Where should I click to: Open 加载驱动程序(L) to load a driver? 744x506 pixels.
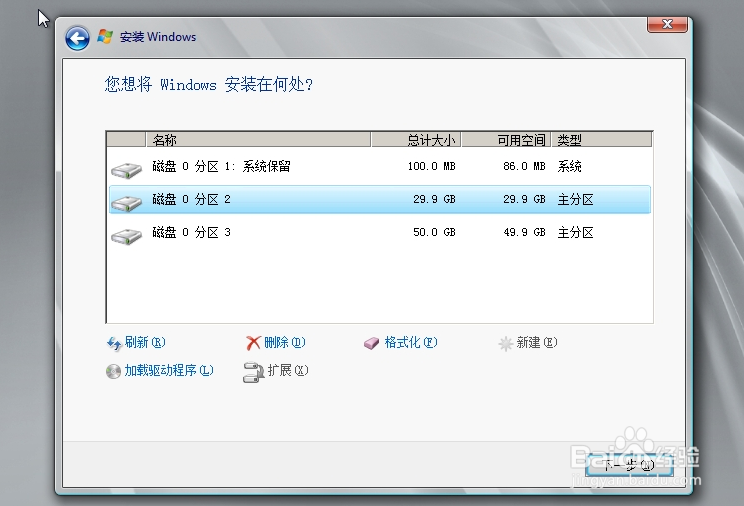(x=169, y=370)
